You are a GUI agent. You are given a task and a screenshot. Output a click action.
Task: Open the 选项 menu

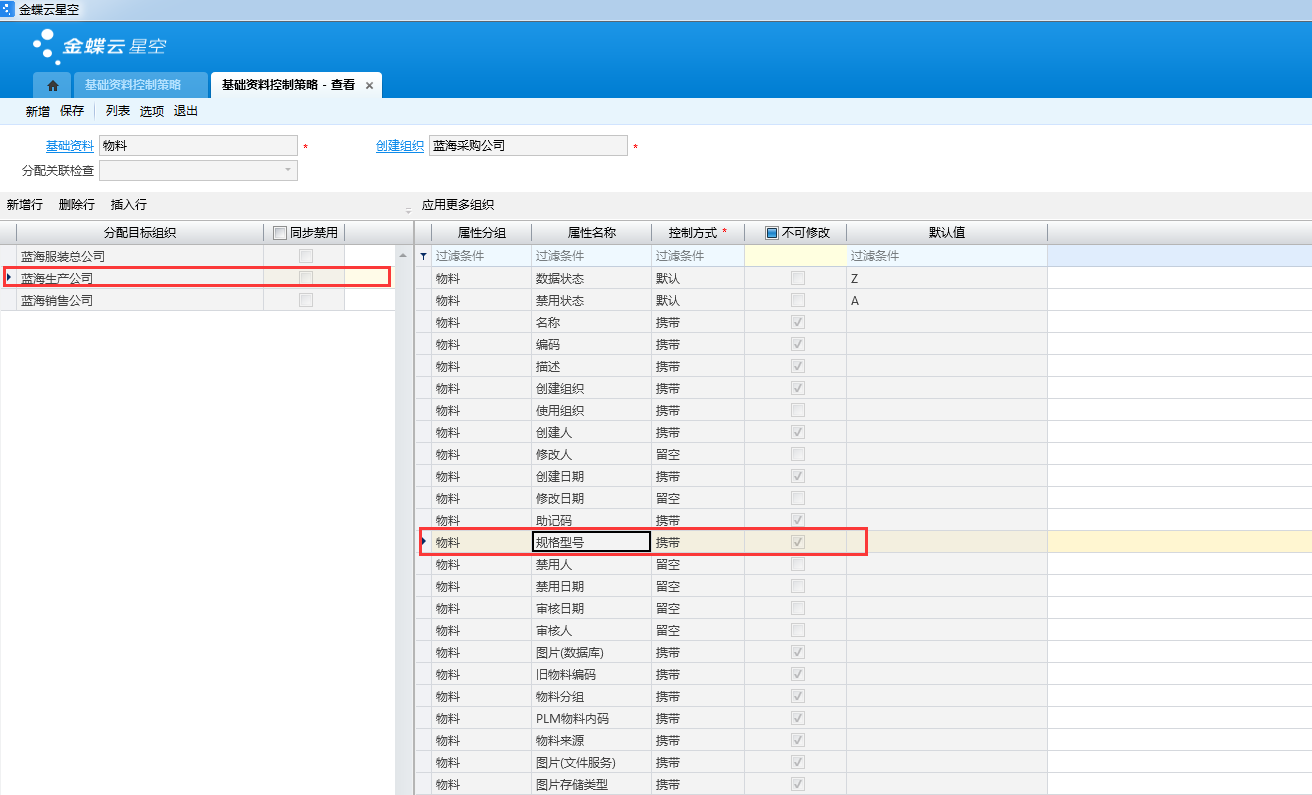152,111
